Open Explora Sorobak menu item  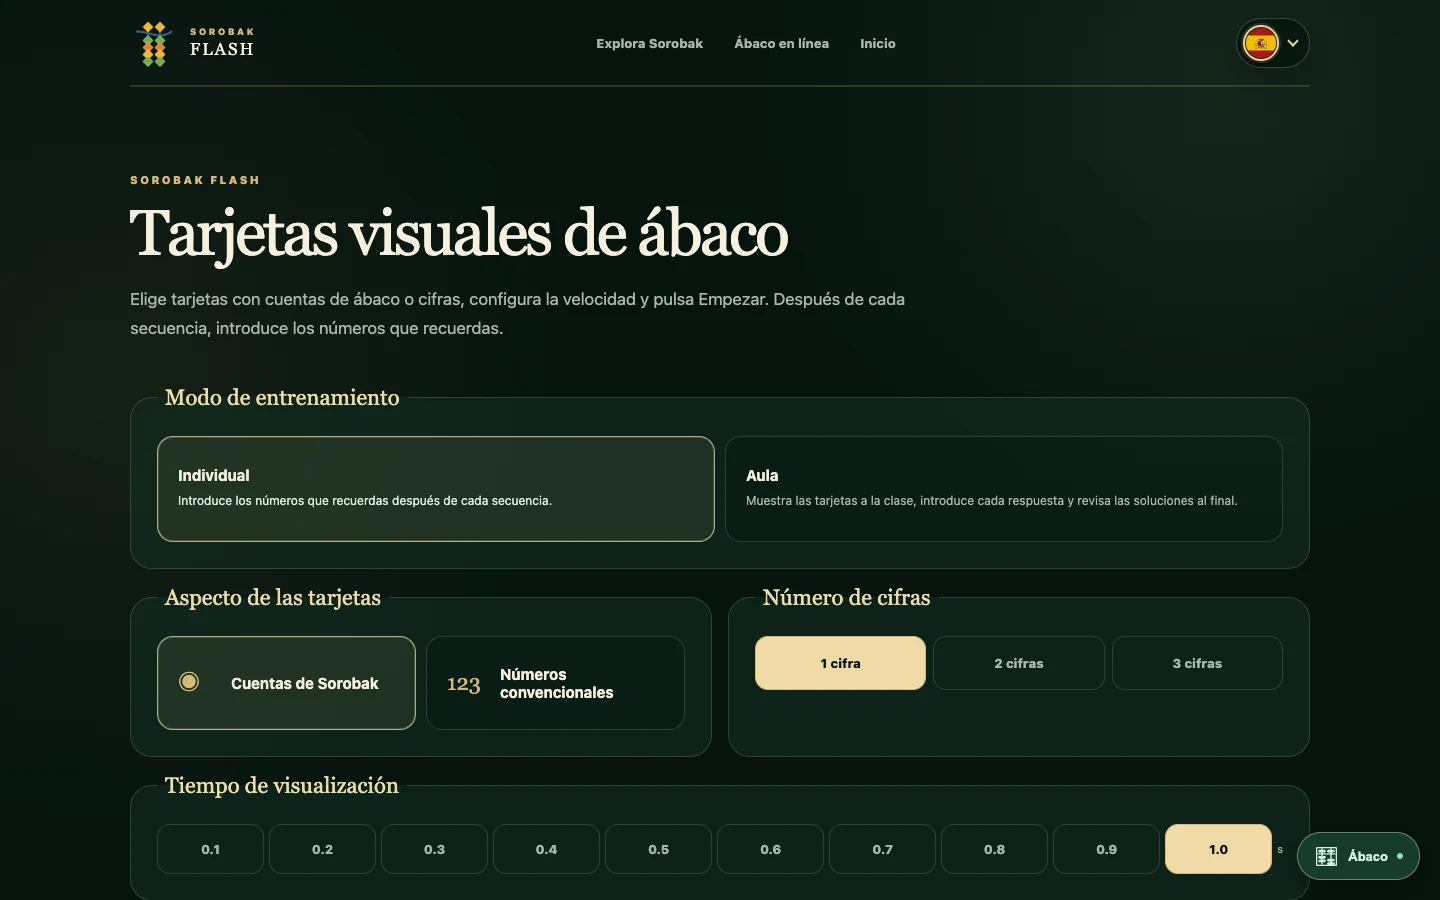tap(649, 43)
